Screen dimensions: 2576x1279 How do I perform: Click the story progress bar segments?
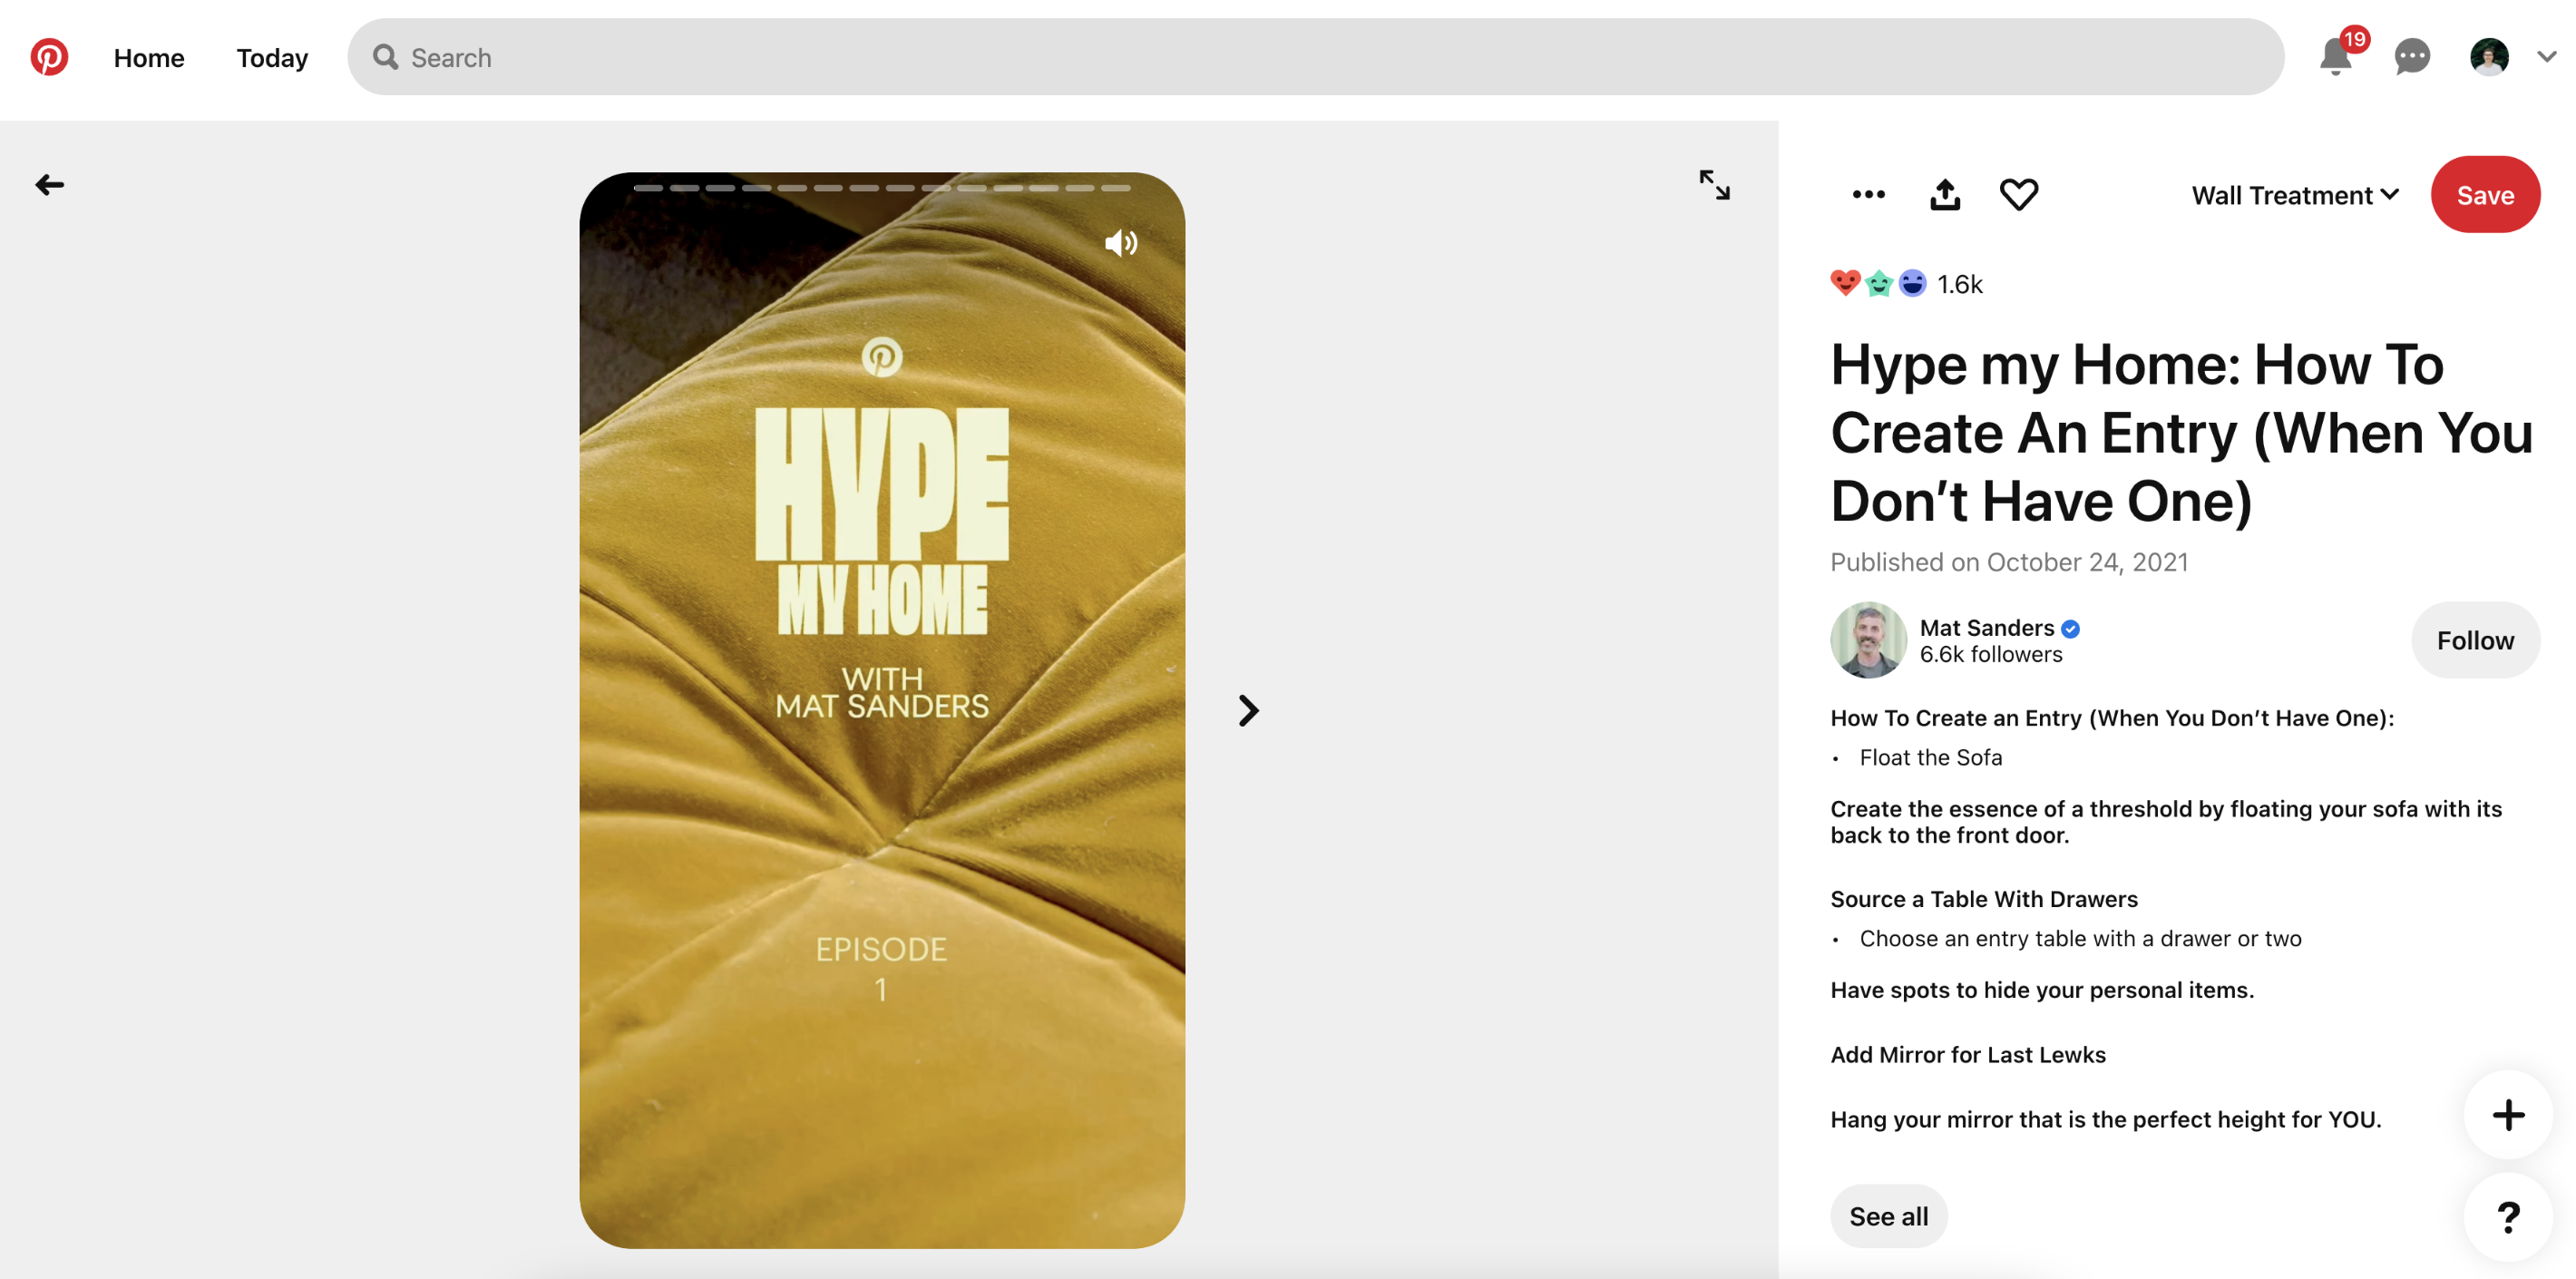(881, 187)
